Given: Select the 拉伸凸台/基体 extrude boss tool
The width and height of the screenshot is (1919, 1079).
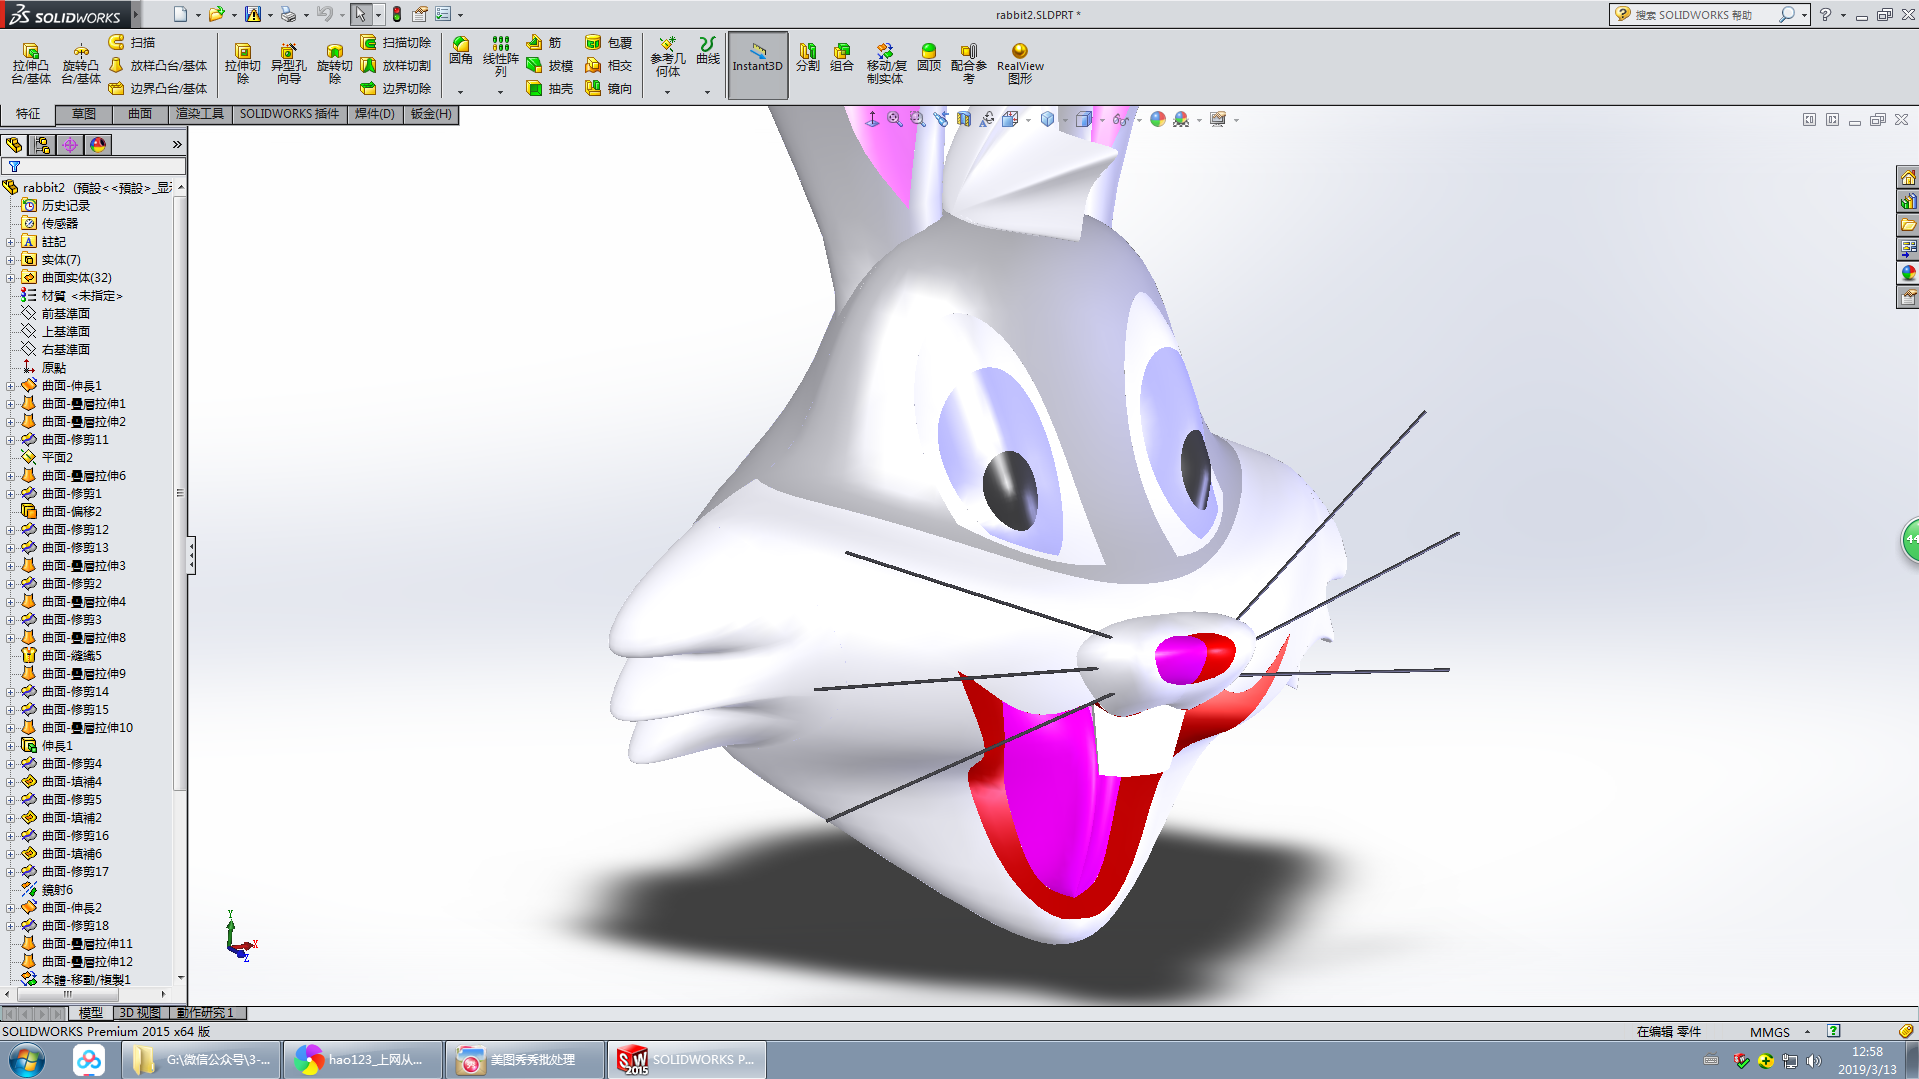Looking at the screenshot, I should pyautogui.click(x=30, y=64).
